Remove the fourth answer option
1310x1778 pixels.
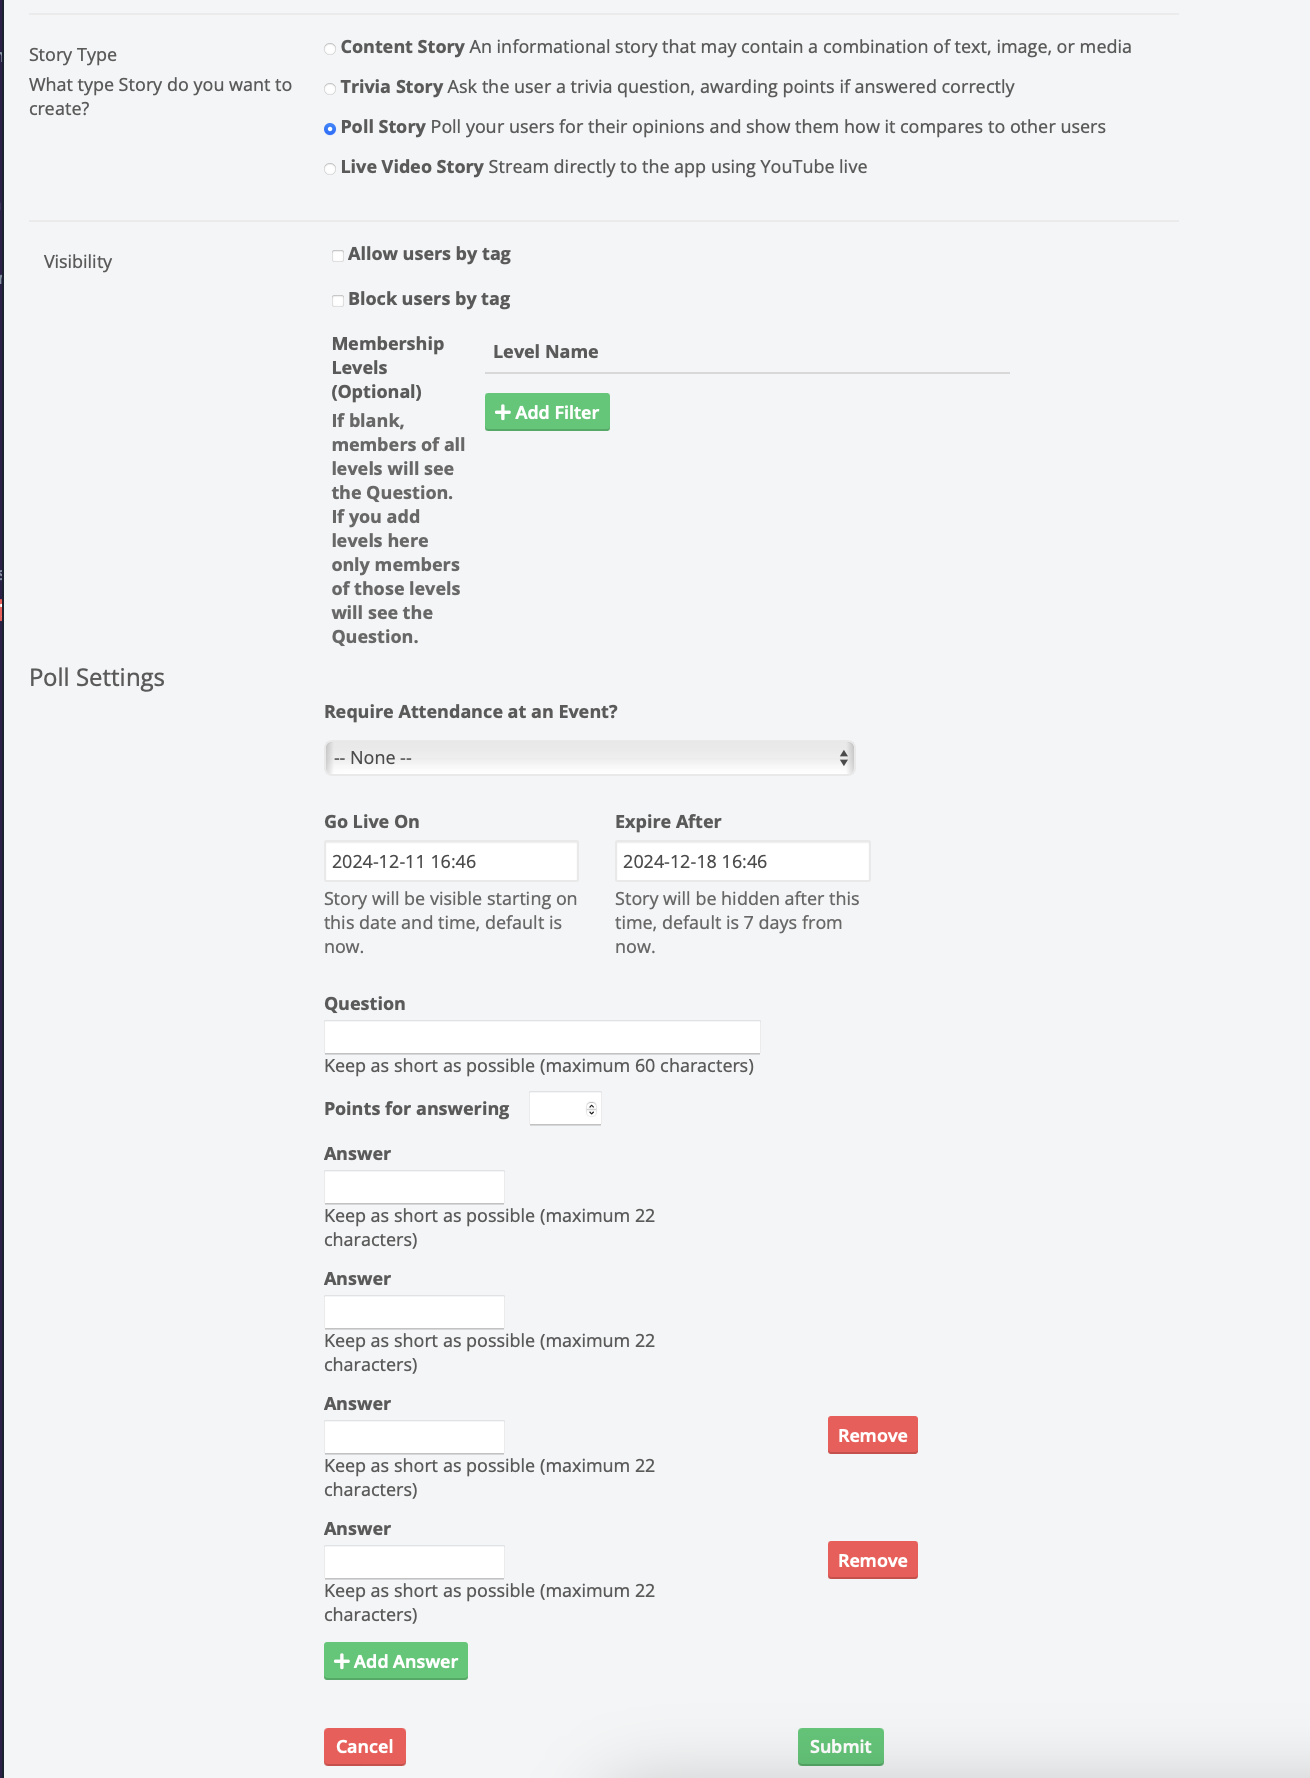872,1561
